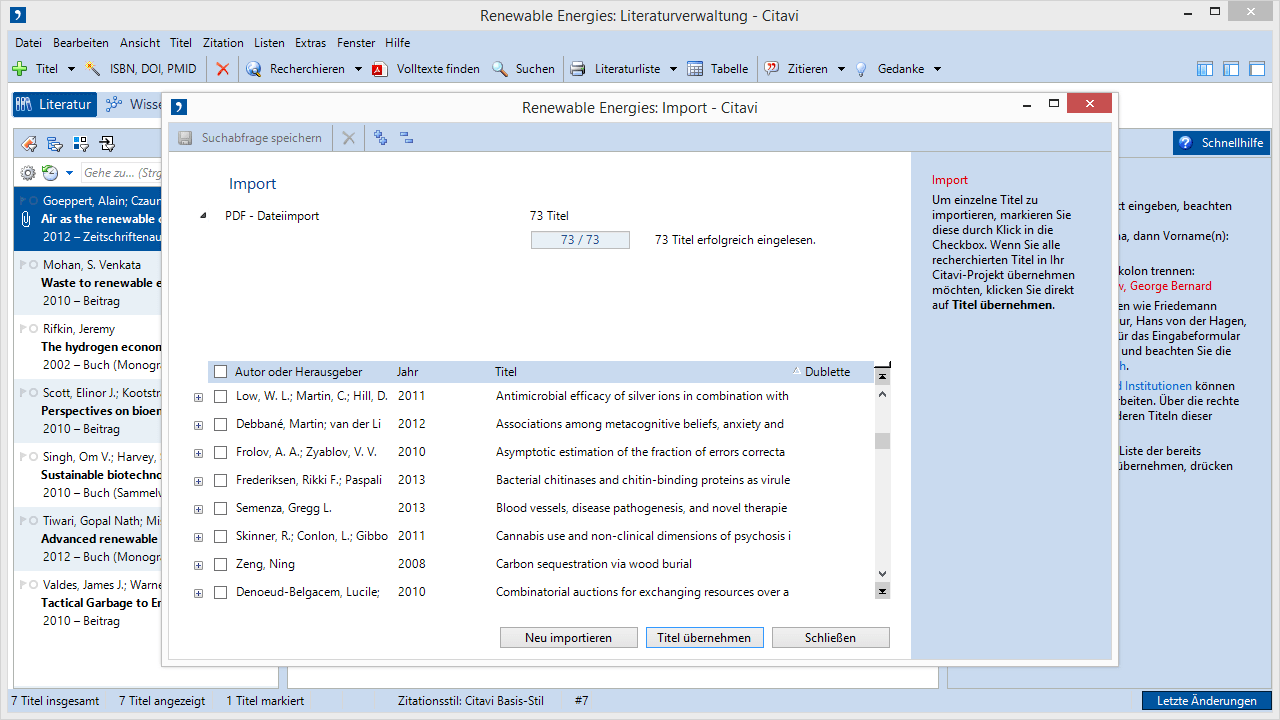Screen dimensions: 1280x720
Task: Check the box for Skinner, R. entry
Action: coord(221,537)
